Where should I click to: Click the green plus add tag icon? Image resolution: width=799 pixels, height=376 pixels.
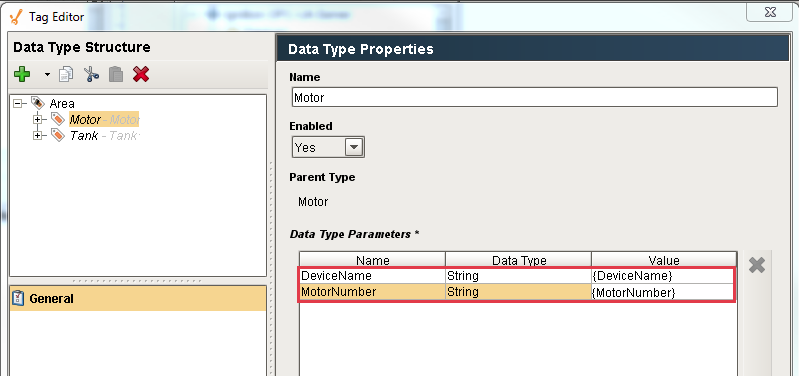(x=22, y=74)
